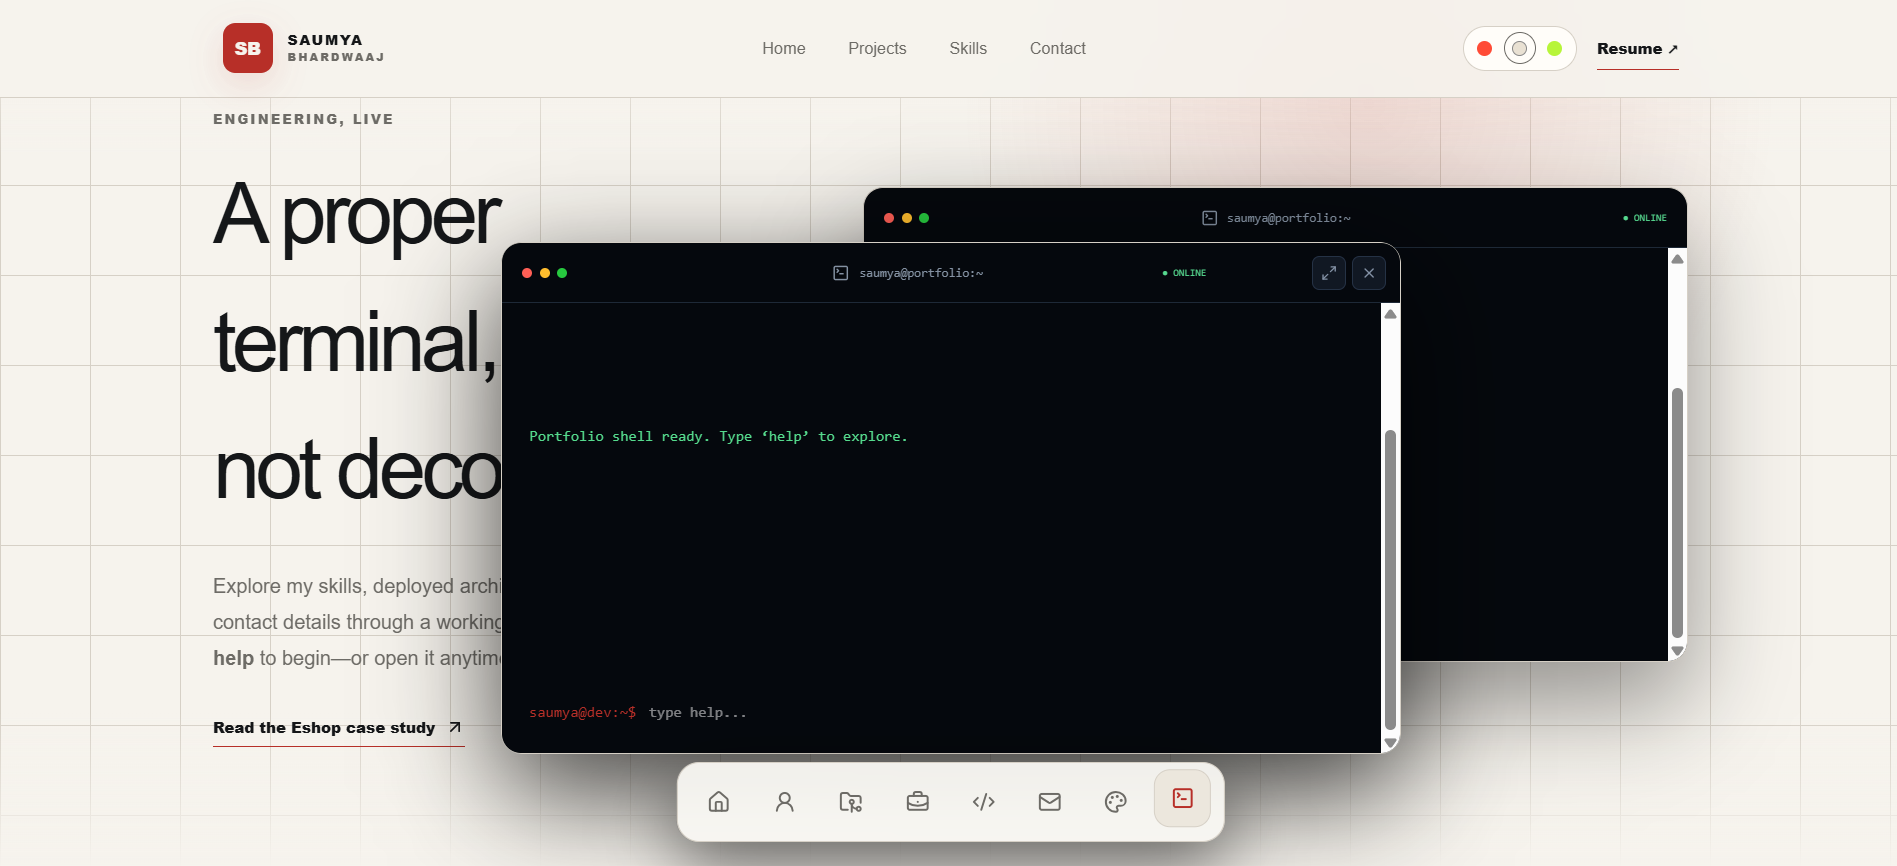Click ONLINE status in back terminal
This screenshot has height=866, width=1897.
1645,218
